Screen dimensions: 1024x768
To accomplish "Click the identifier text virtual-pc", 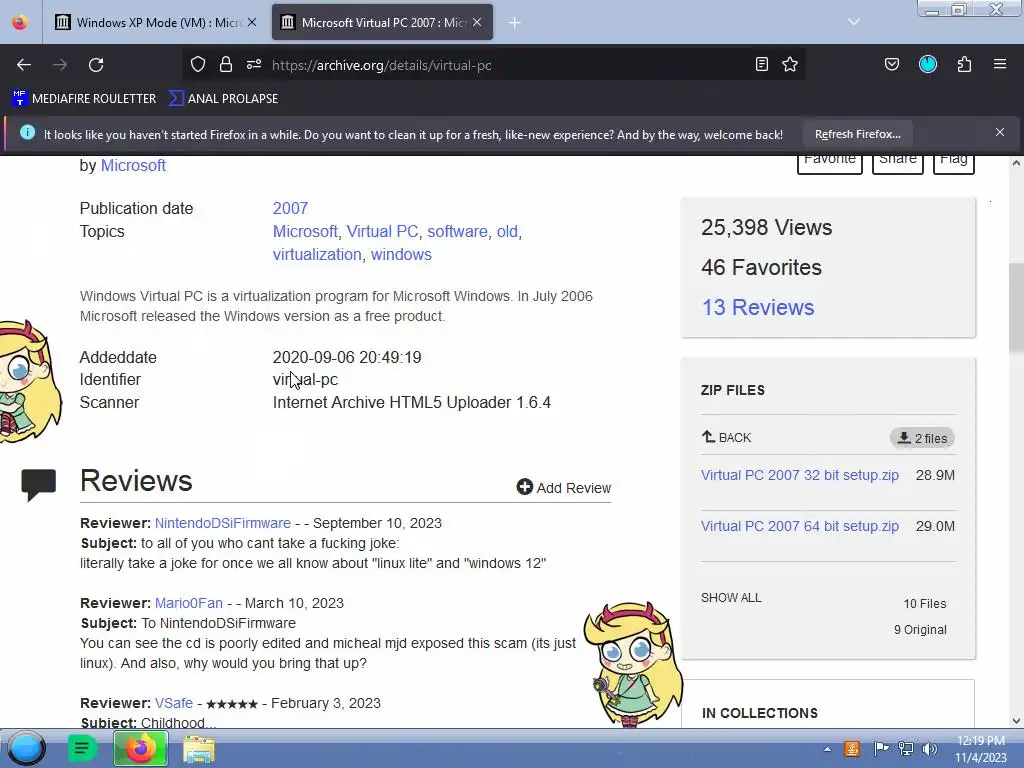I will point(305,379).
